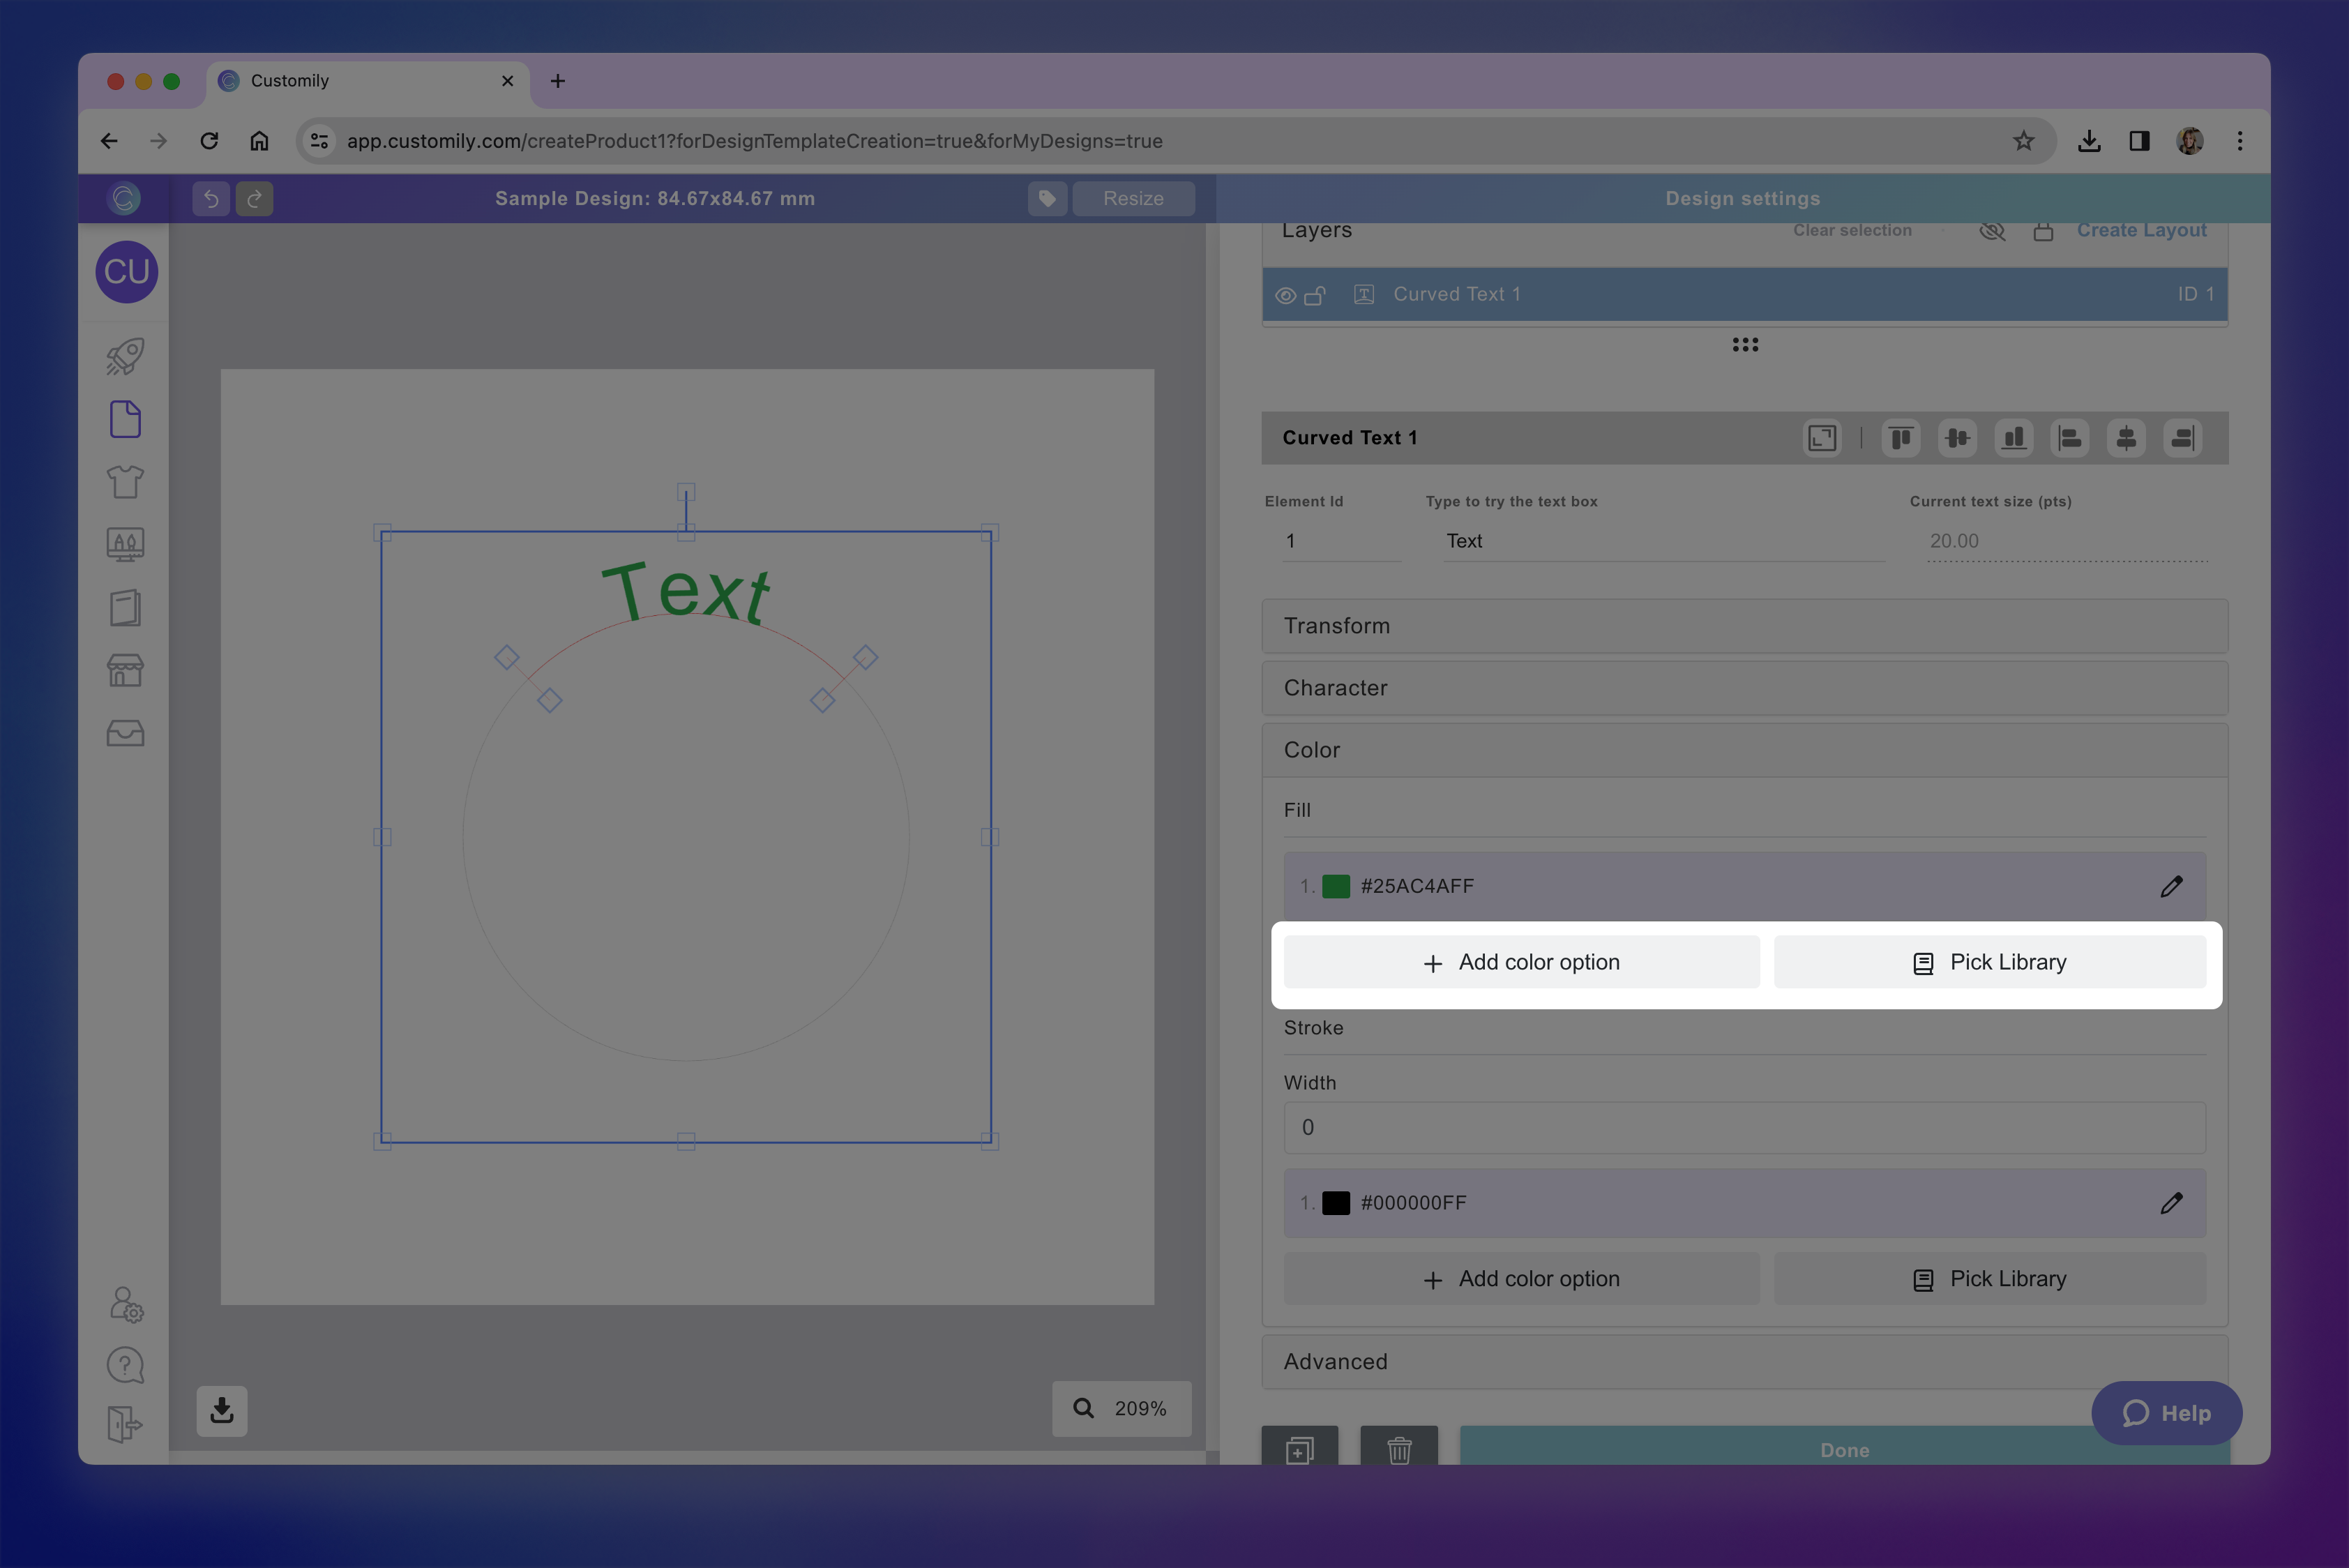Edit the #25AC4AFF fill color pencil
Viewport: 2349px width, 1568px height.
pyautogui.click(x=2171, y=886)
